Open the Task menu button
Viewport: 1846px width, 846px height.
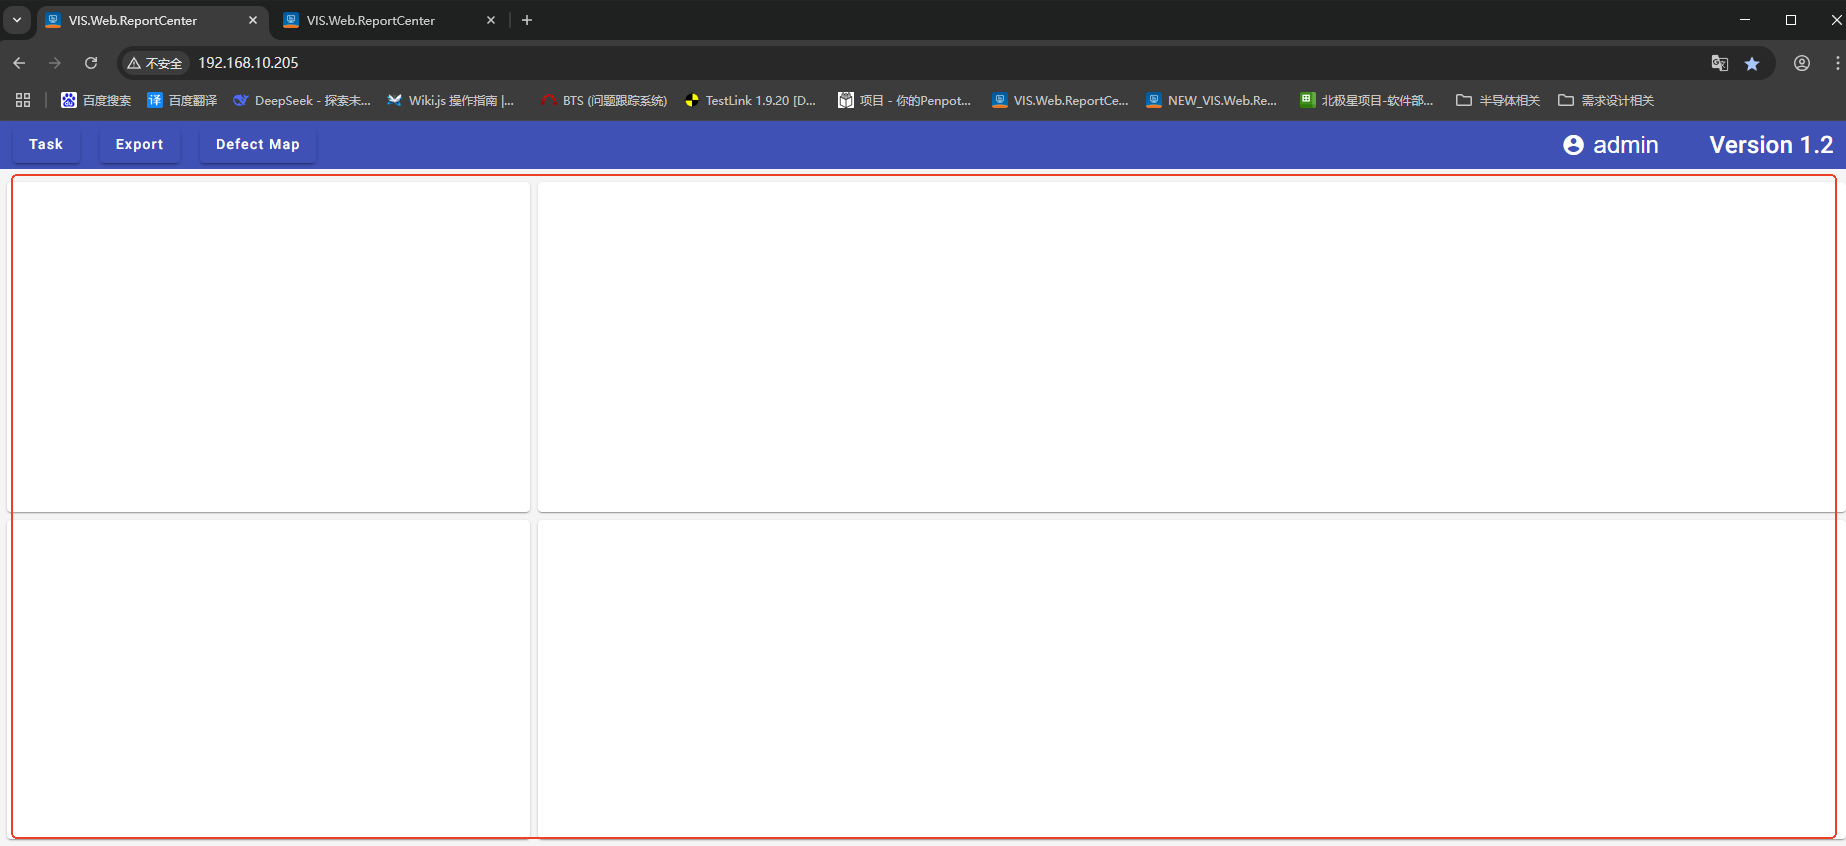pos(46,145)
